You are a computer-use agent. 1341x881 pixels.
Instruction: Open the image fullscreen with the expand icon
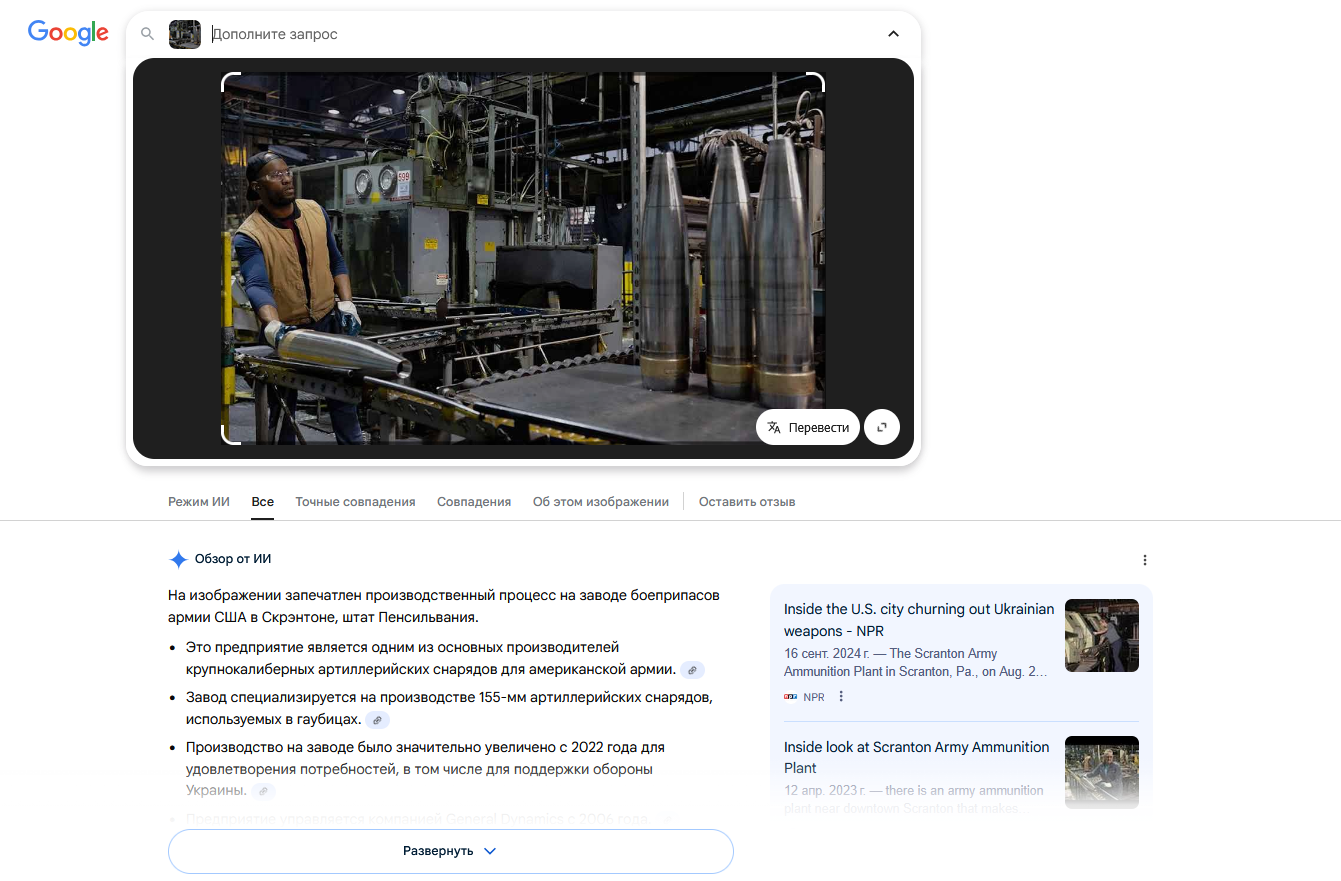pos(882,427)
